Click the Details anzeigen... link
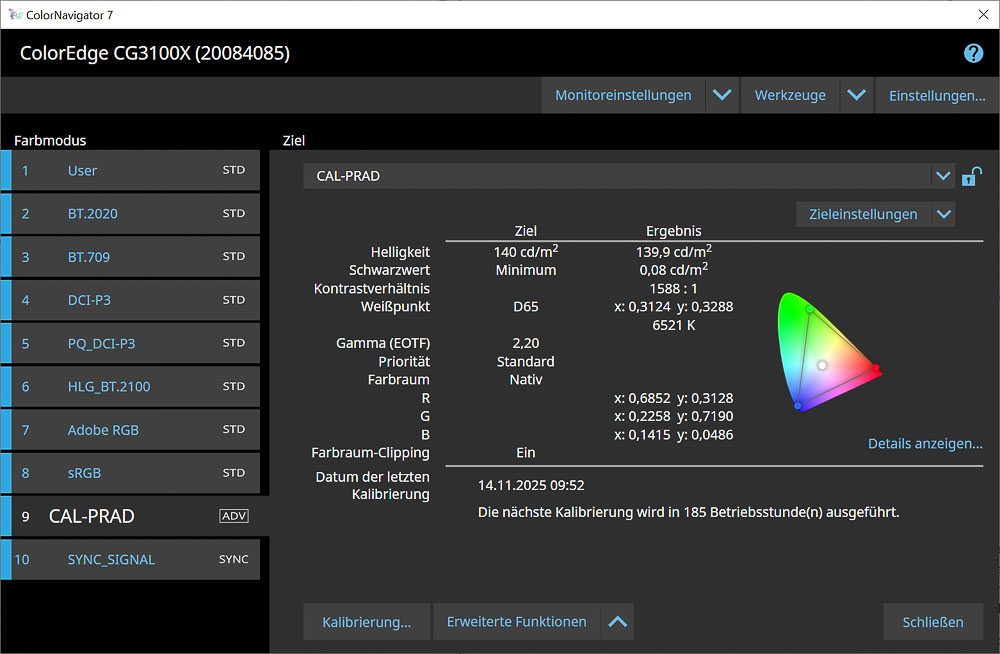The image size is (1000, 654). click(x=925, y=444)
